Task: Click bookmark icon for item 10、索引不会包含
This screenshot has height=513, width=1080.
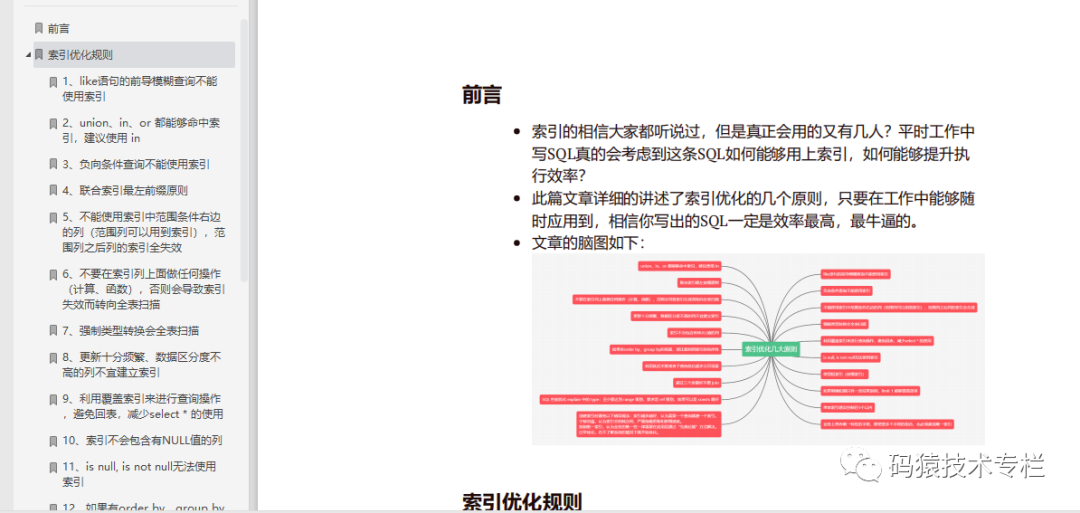Action: (x=53, y=439)
